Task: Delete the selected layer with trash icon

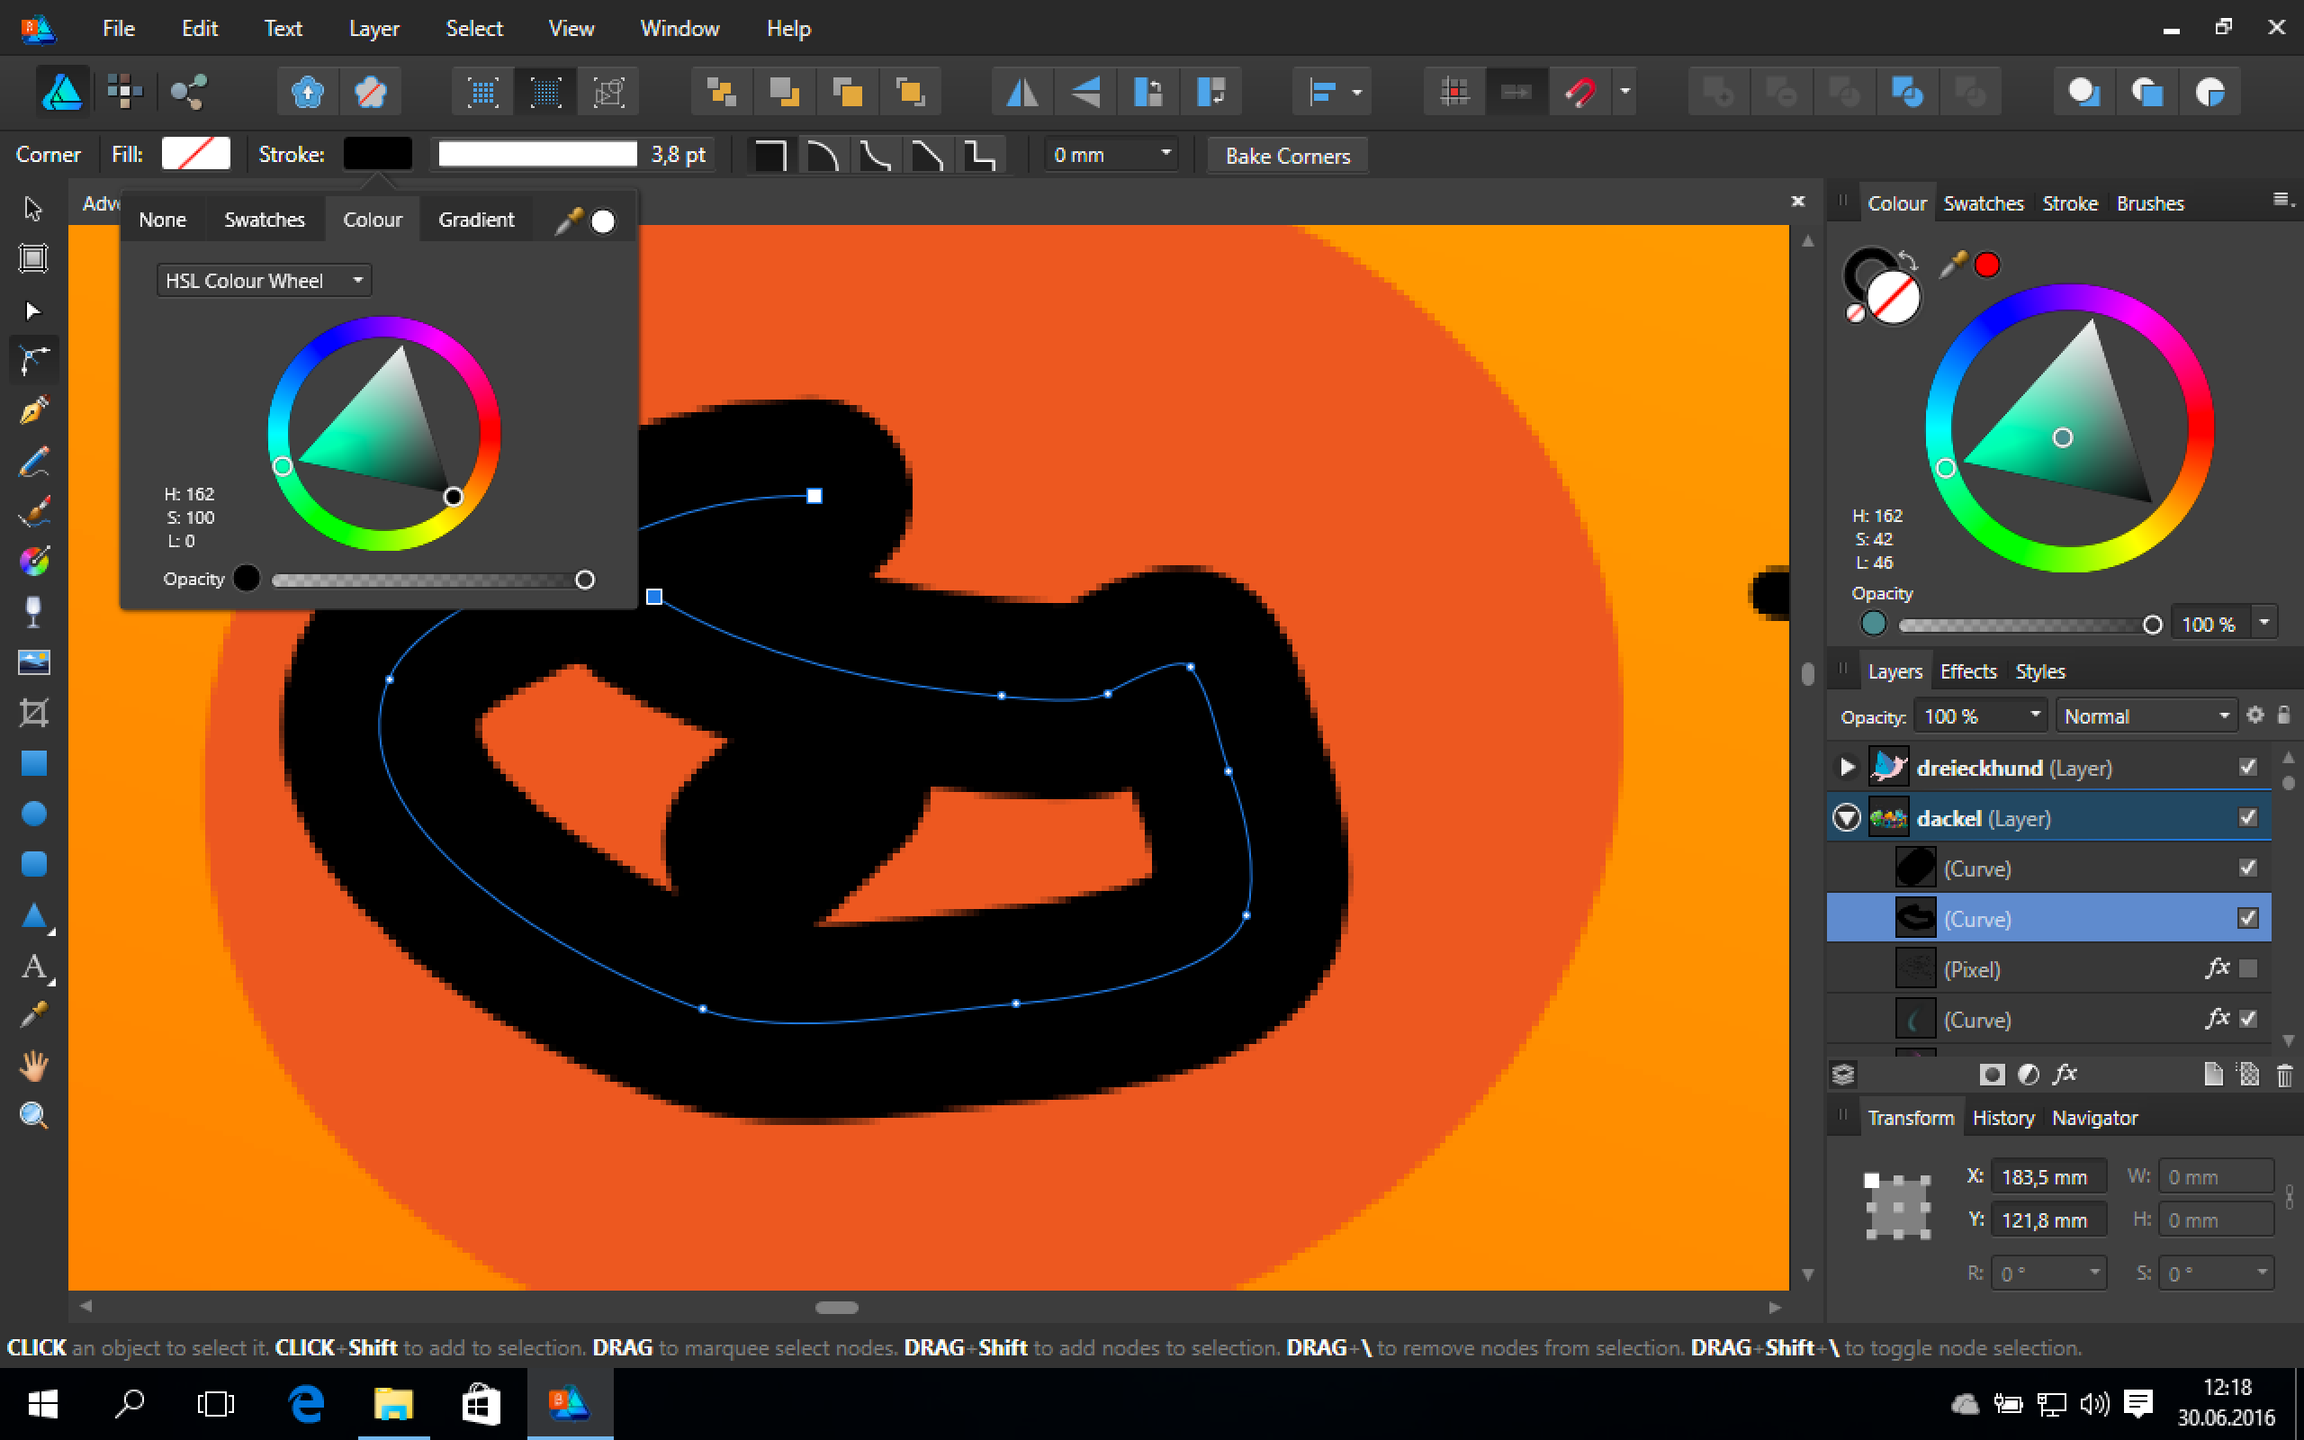Action: click(2284, 1075)
